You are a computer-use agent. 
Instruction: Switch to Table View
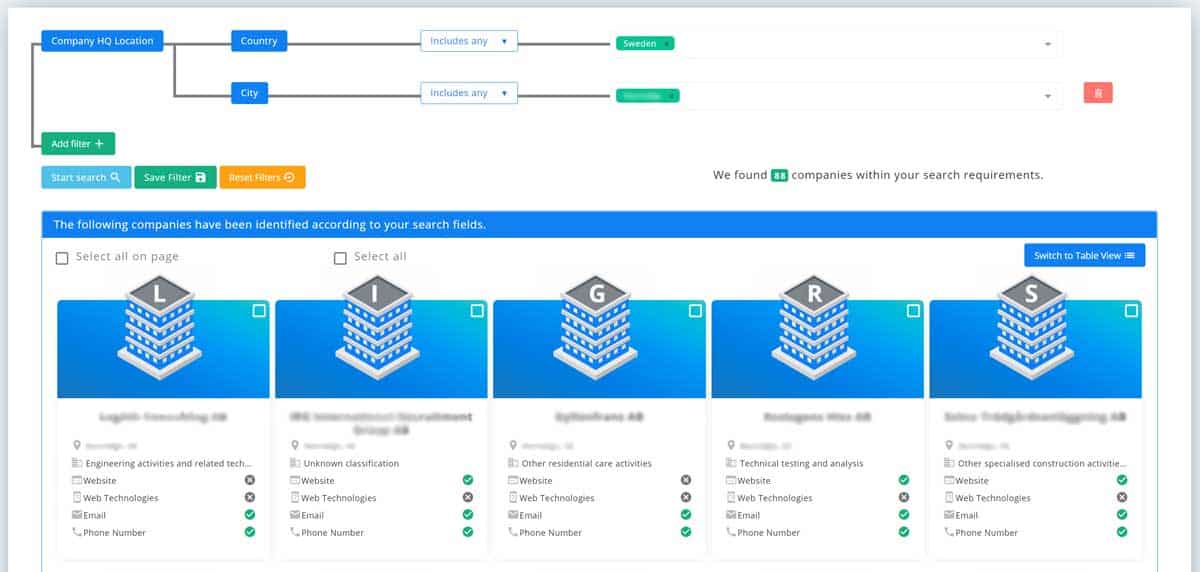1084,256
